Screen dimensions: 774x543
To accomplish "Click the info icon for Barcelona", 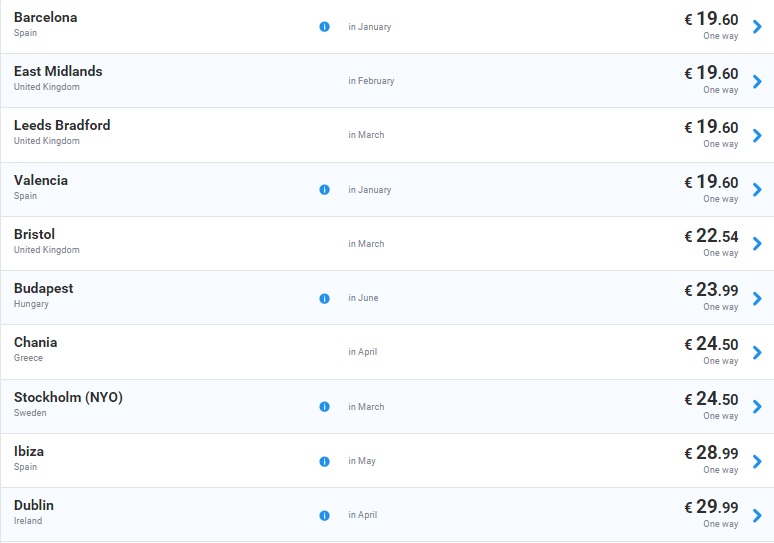I will coord(324,27).
